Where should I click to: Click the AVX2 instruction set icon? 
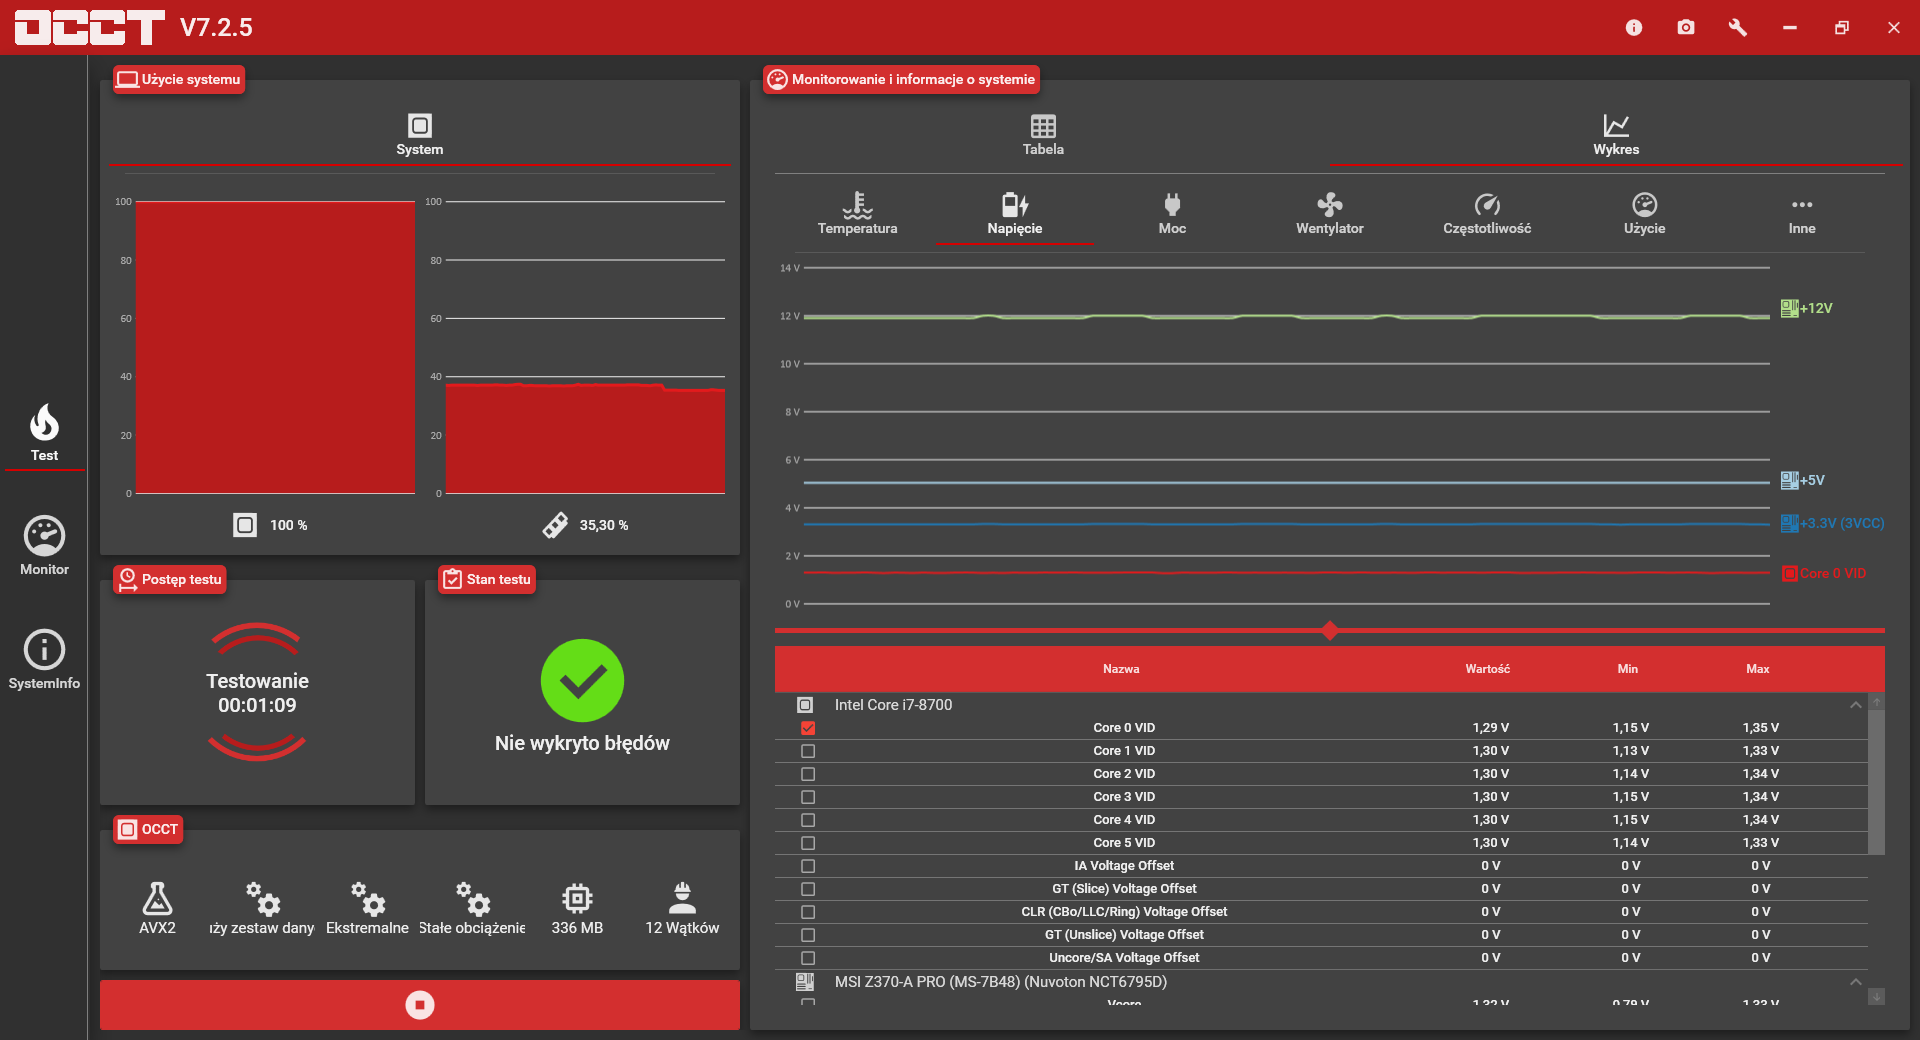[x=157, y=898]
